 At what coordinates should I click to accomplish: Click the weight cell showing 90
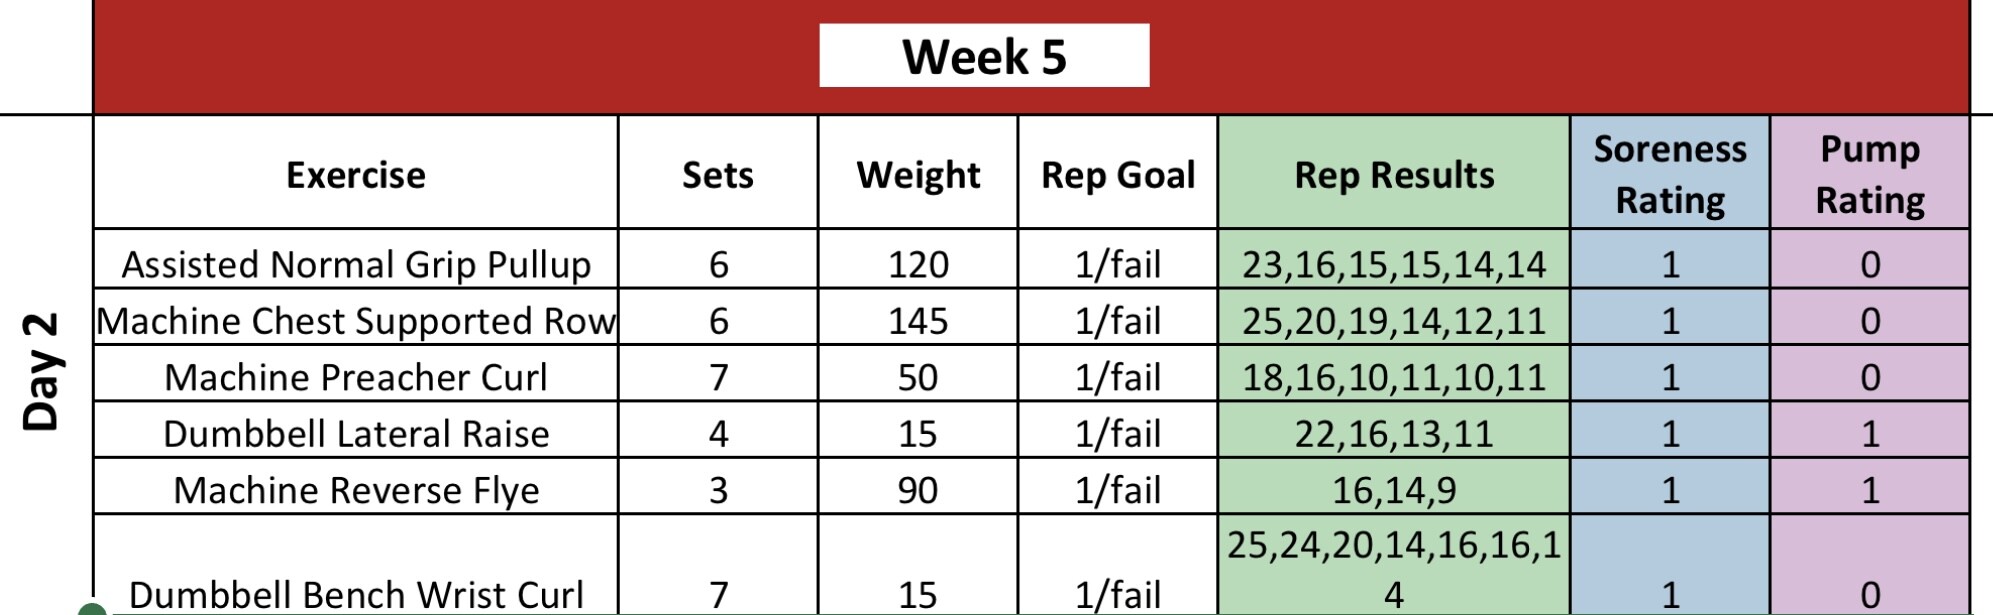(918, 490)
